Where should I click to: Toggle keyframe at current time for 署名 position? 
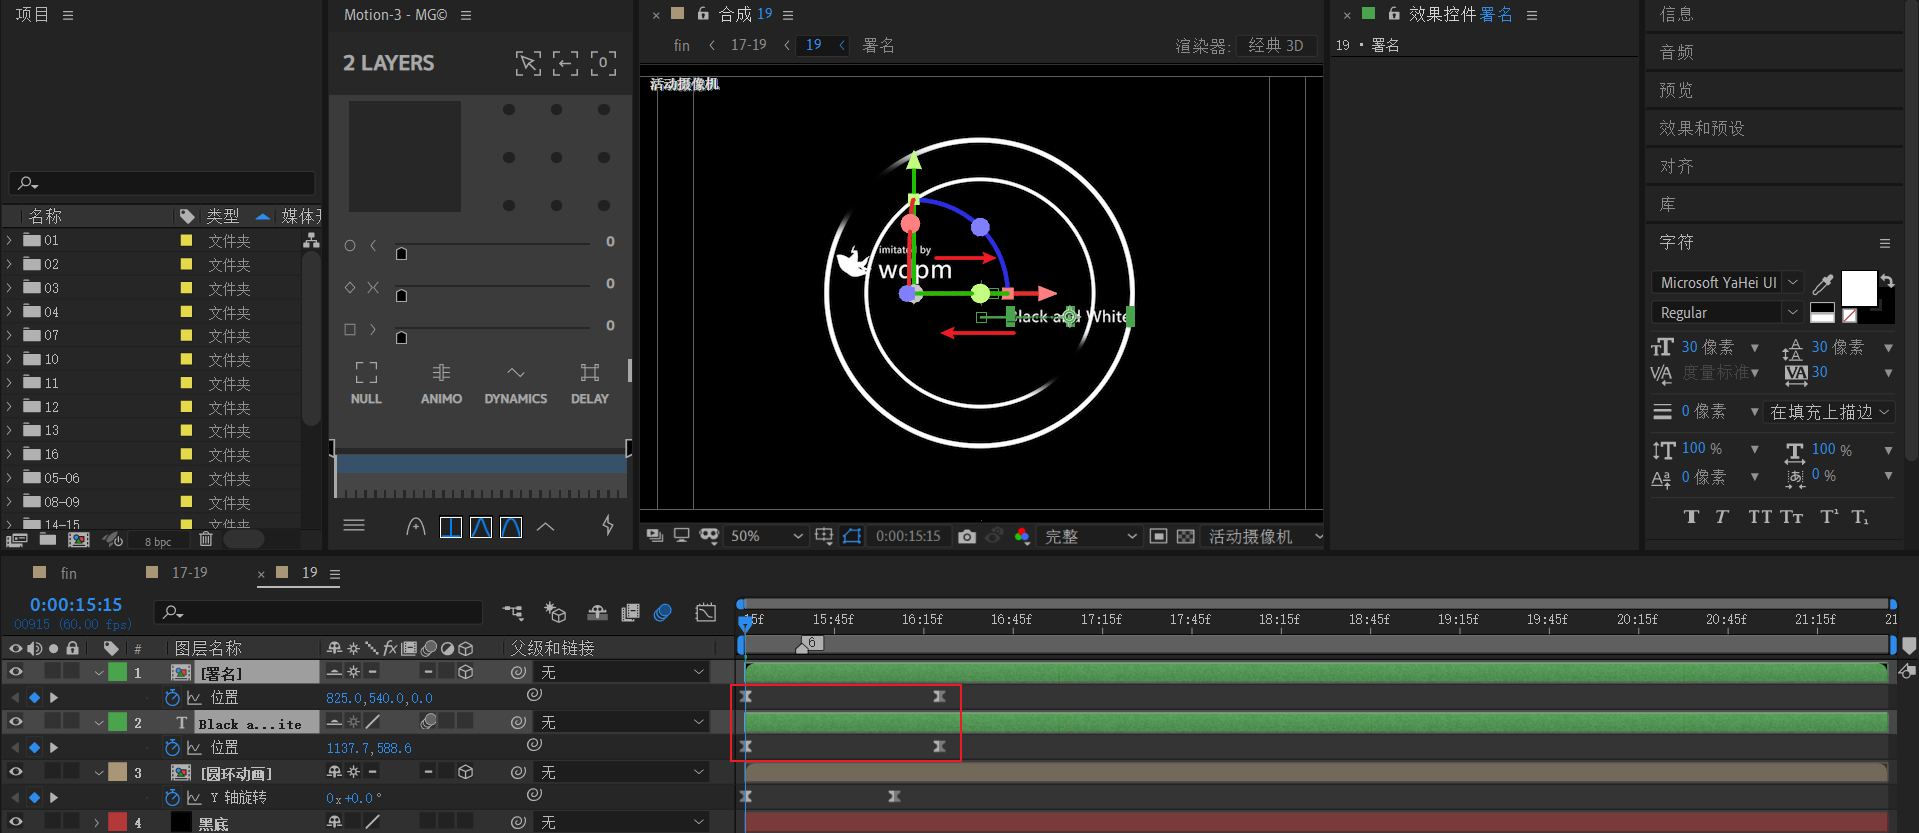(x=34, y=697)
